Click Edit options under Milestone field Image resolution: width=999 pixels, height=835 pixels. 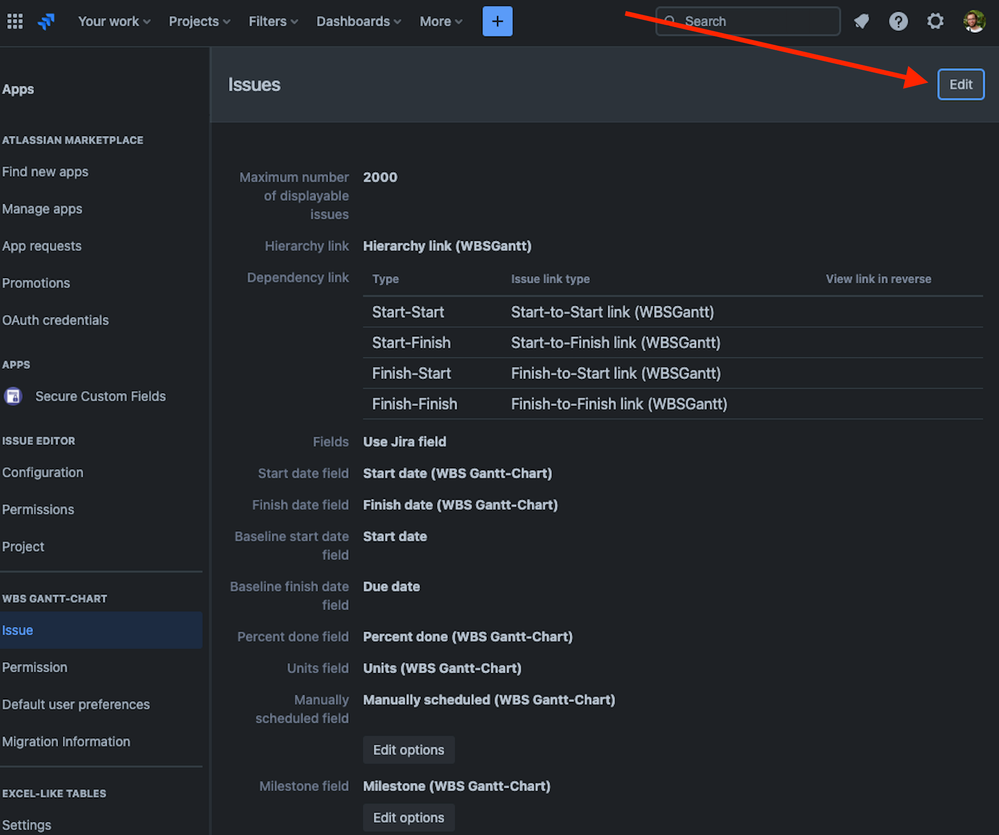pyautogui.click(x=408, y=817)
